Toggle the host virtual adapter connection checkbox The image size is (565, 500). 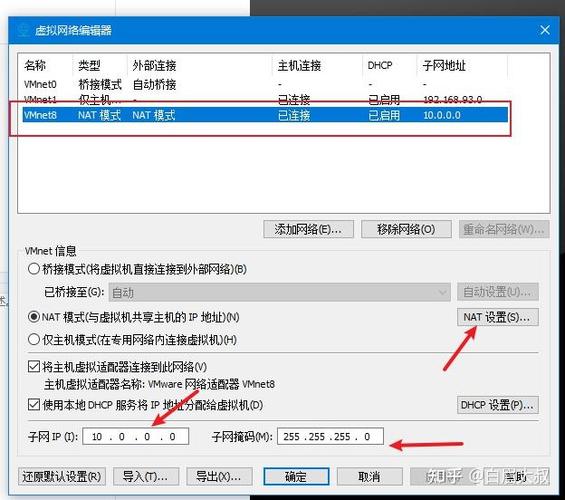pyautogui.click(x=34, y=367)
